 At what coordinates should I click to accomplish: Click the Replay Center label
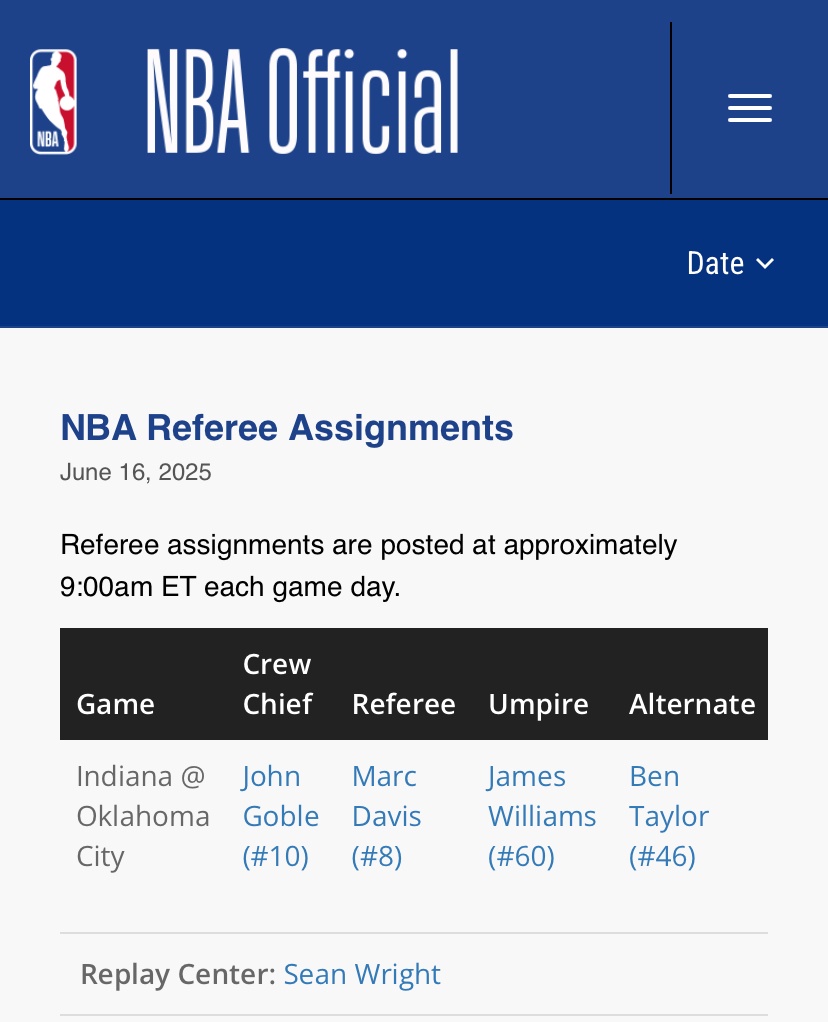point(178,974)
